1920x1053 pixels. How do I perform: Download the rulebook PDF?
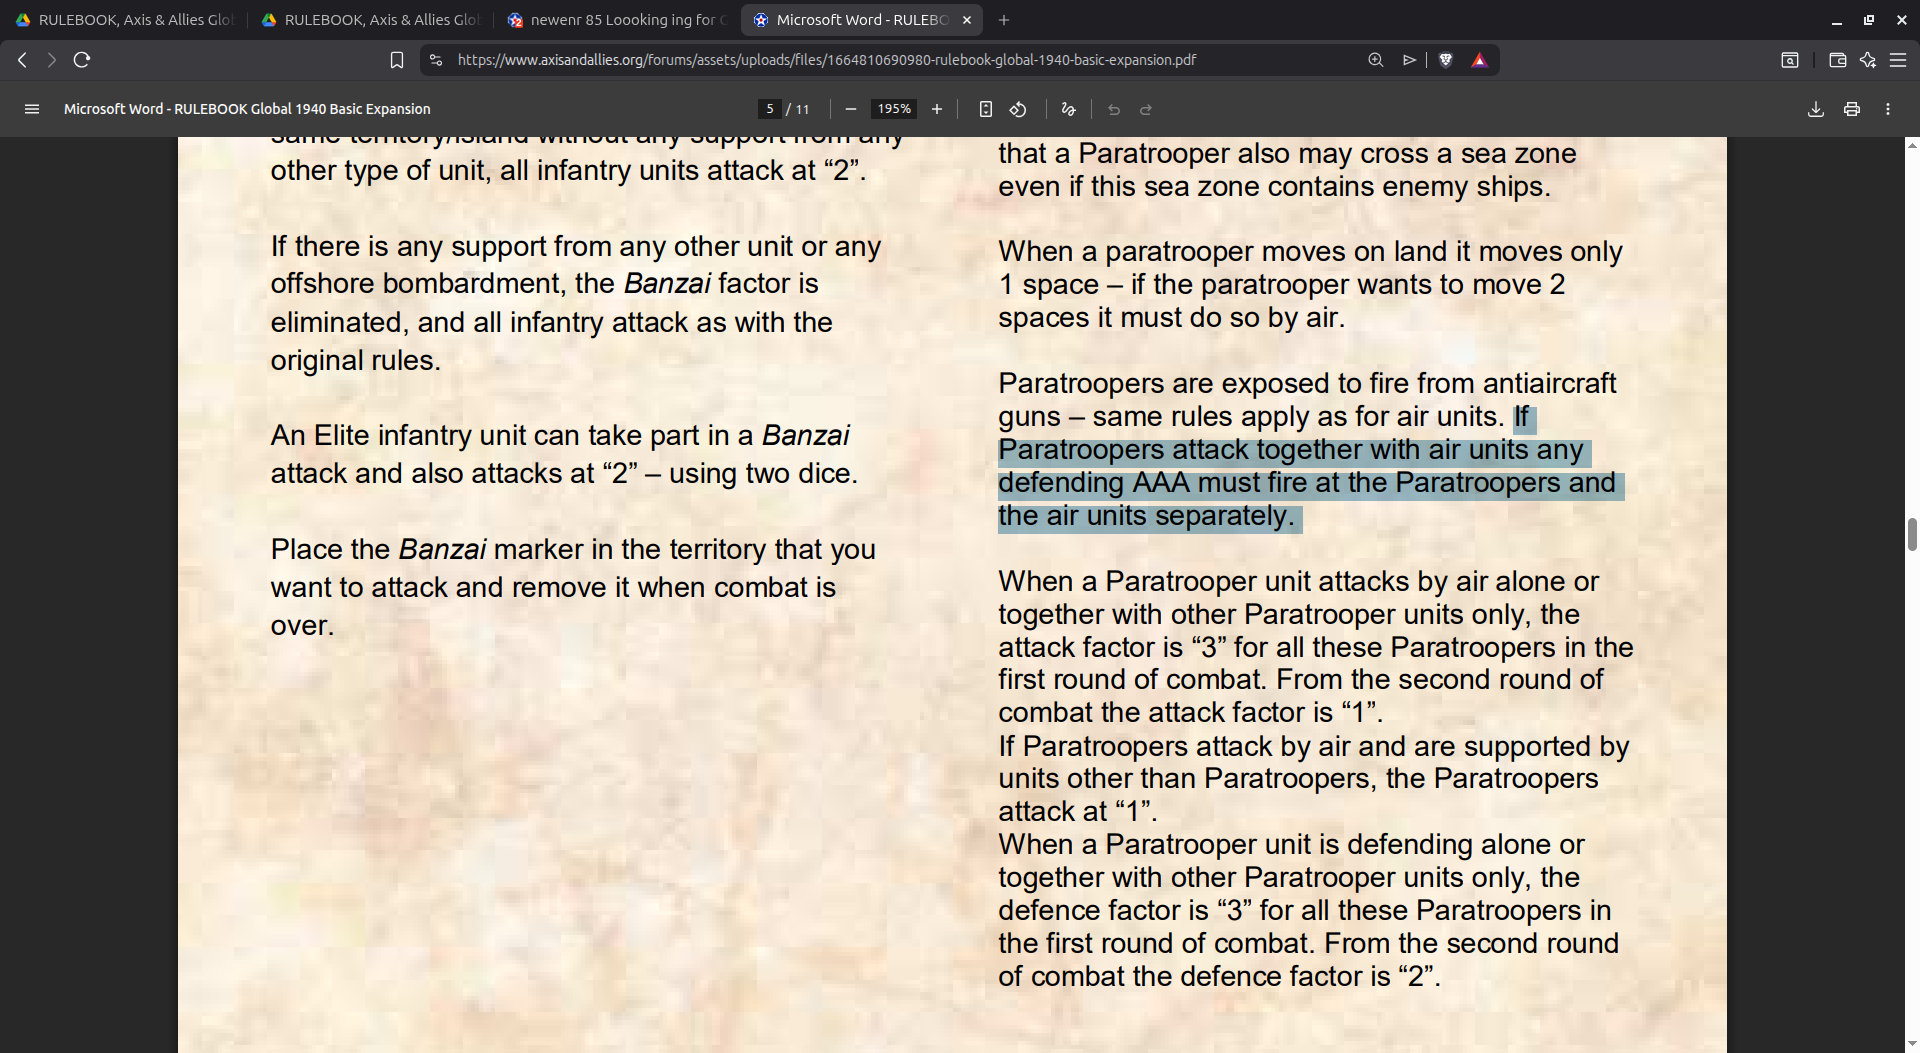[1815, 109]
